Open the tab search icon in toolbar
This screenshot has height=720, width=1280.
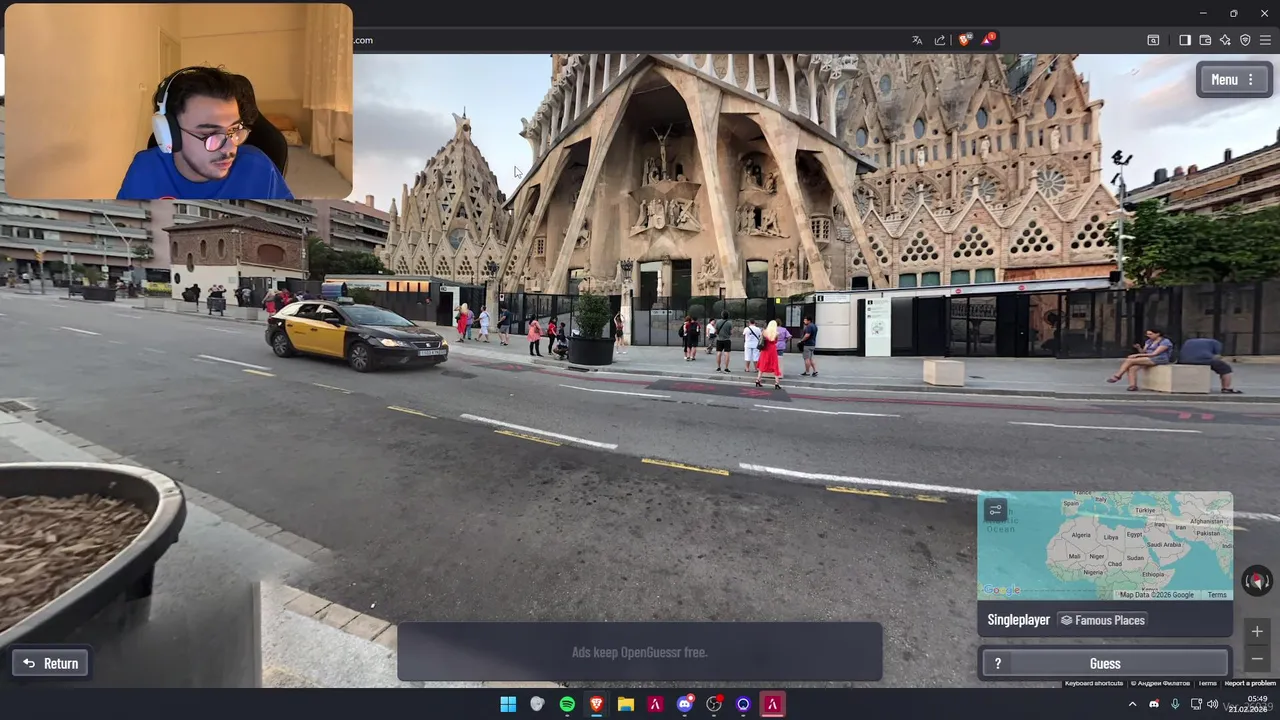pos(1153,40)
